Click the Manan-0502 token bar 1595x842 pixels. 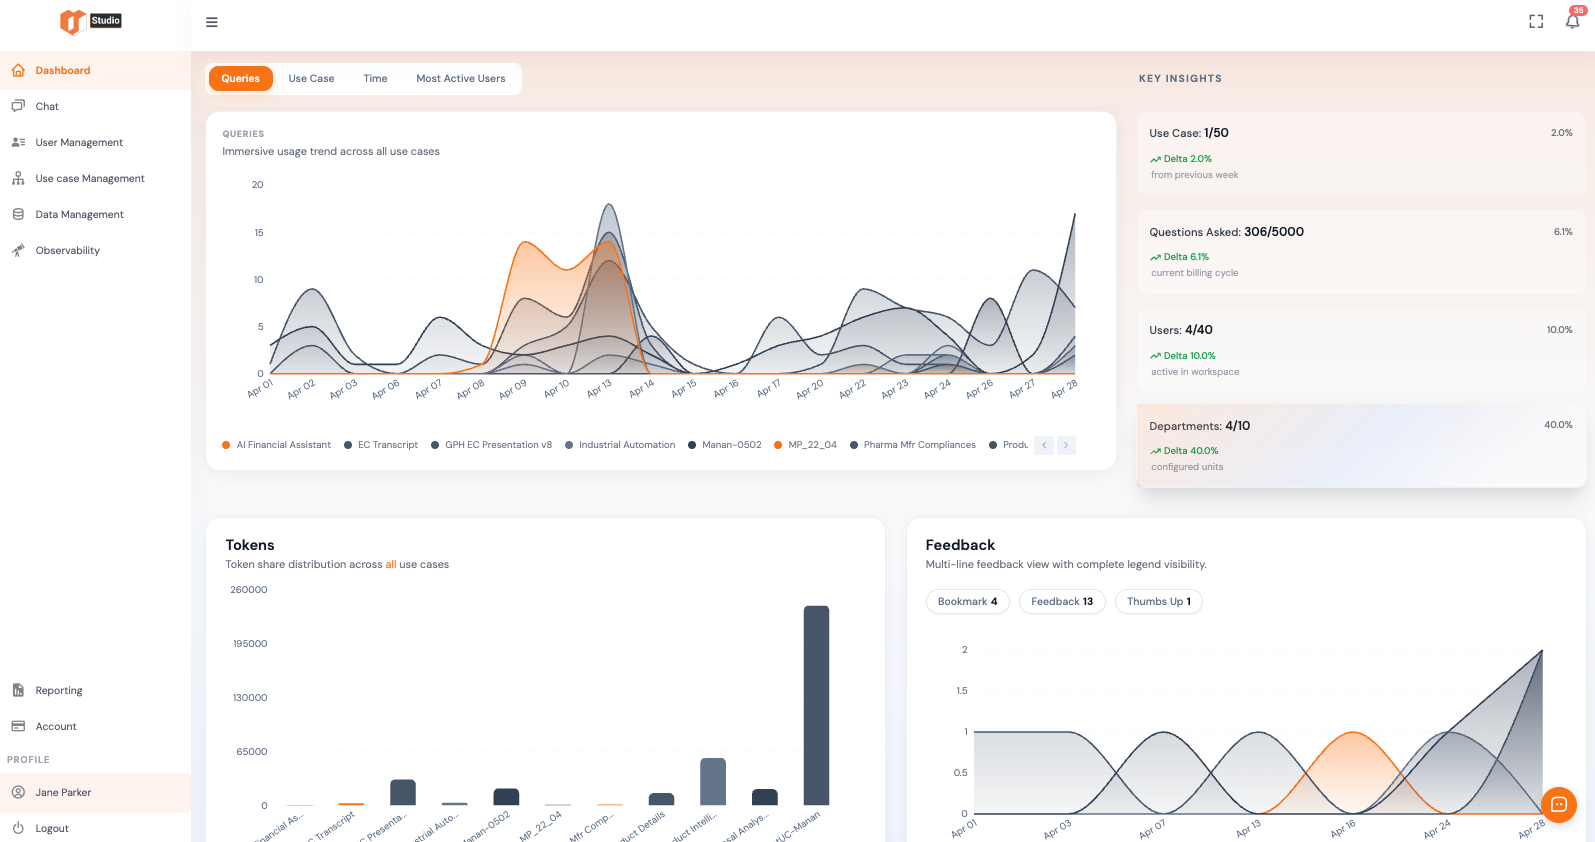coord(506,797)
